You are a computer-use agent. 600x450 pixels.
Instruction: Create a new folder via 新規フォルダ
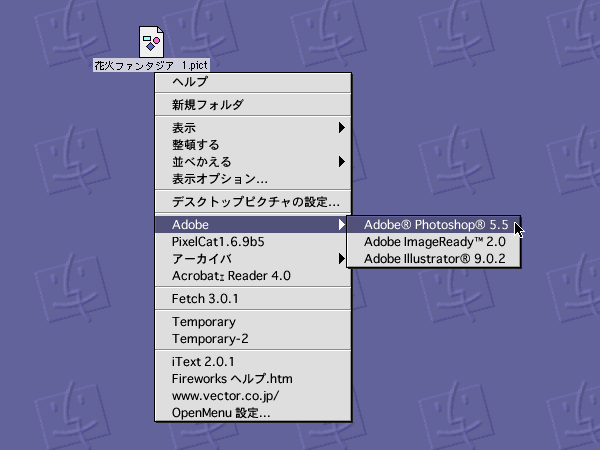click(253, 104)
